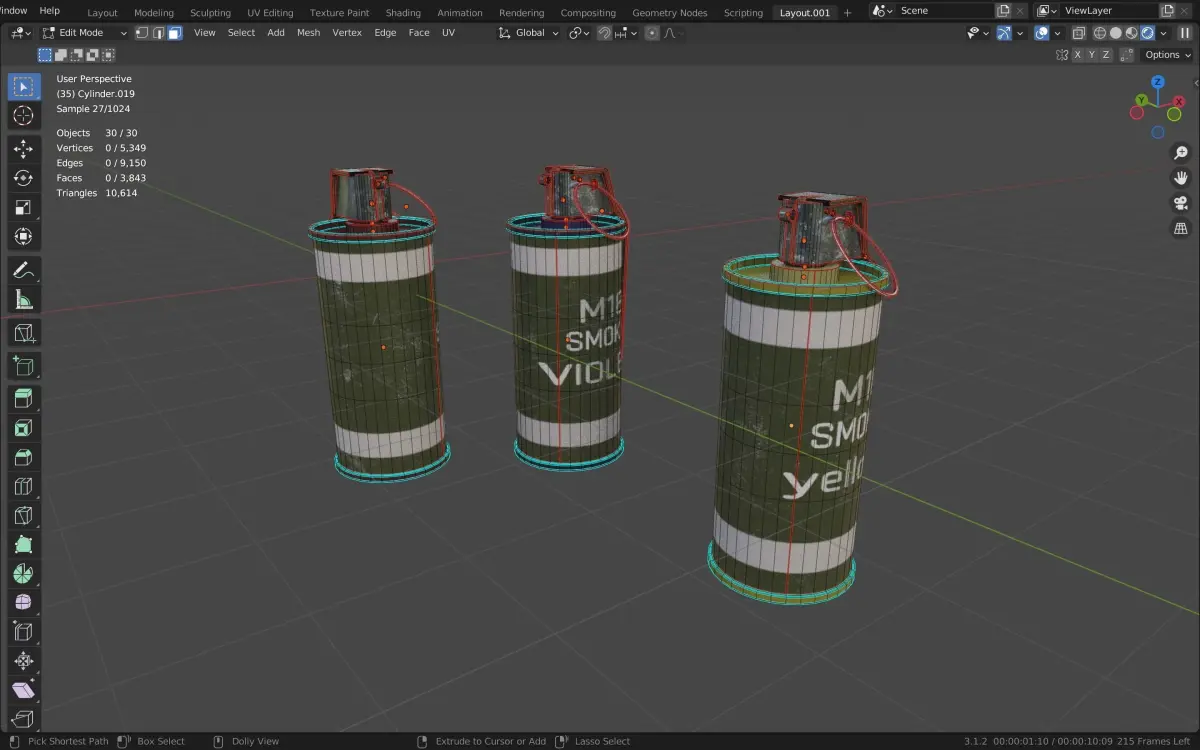Open viewport shading options dropdown

1164,33
